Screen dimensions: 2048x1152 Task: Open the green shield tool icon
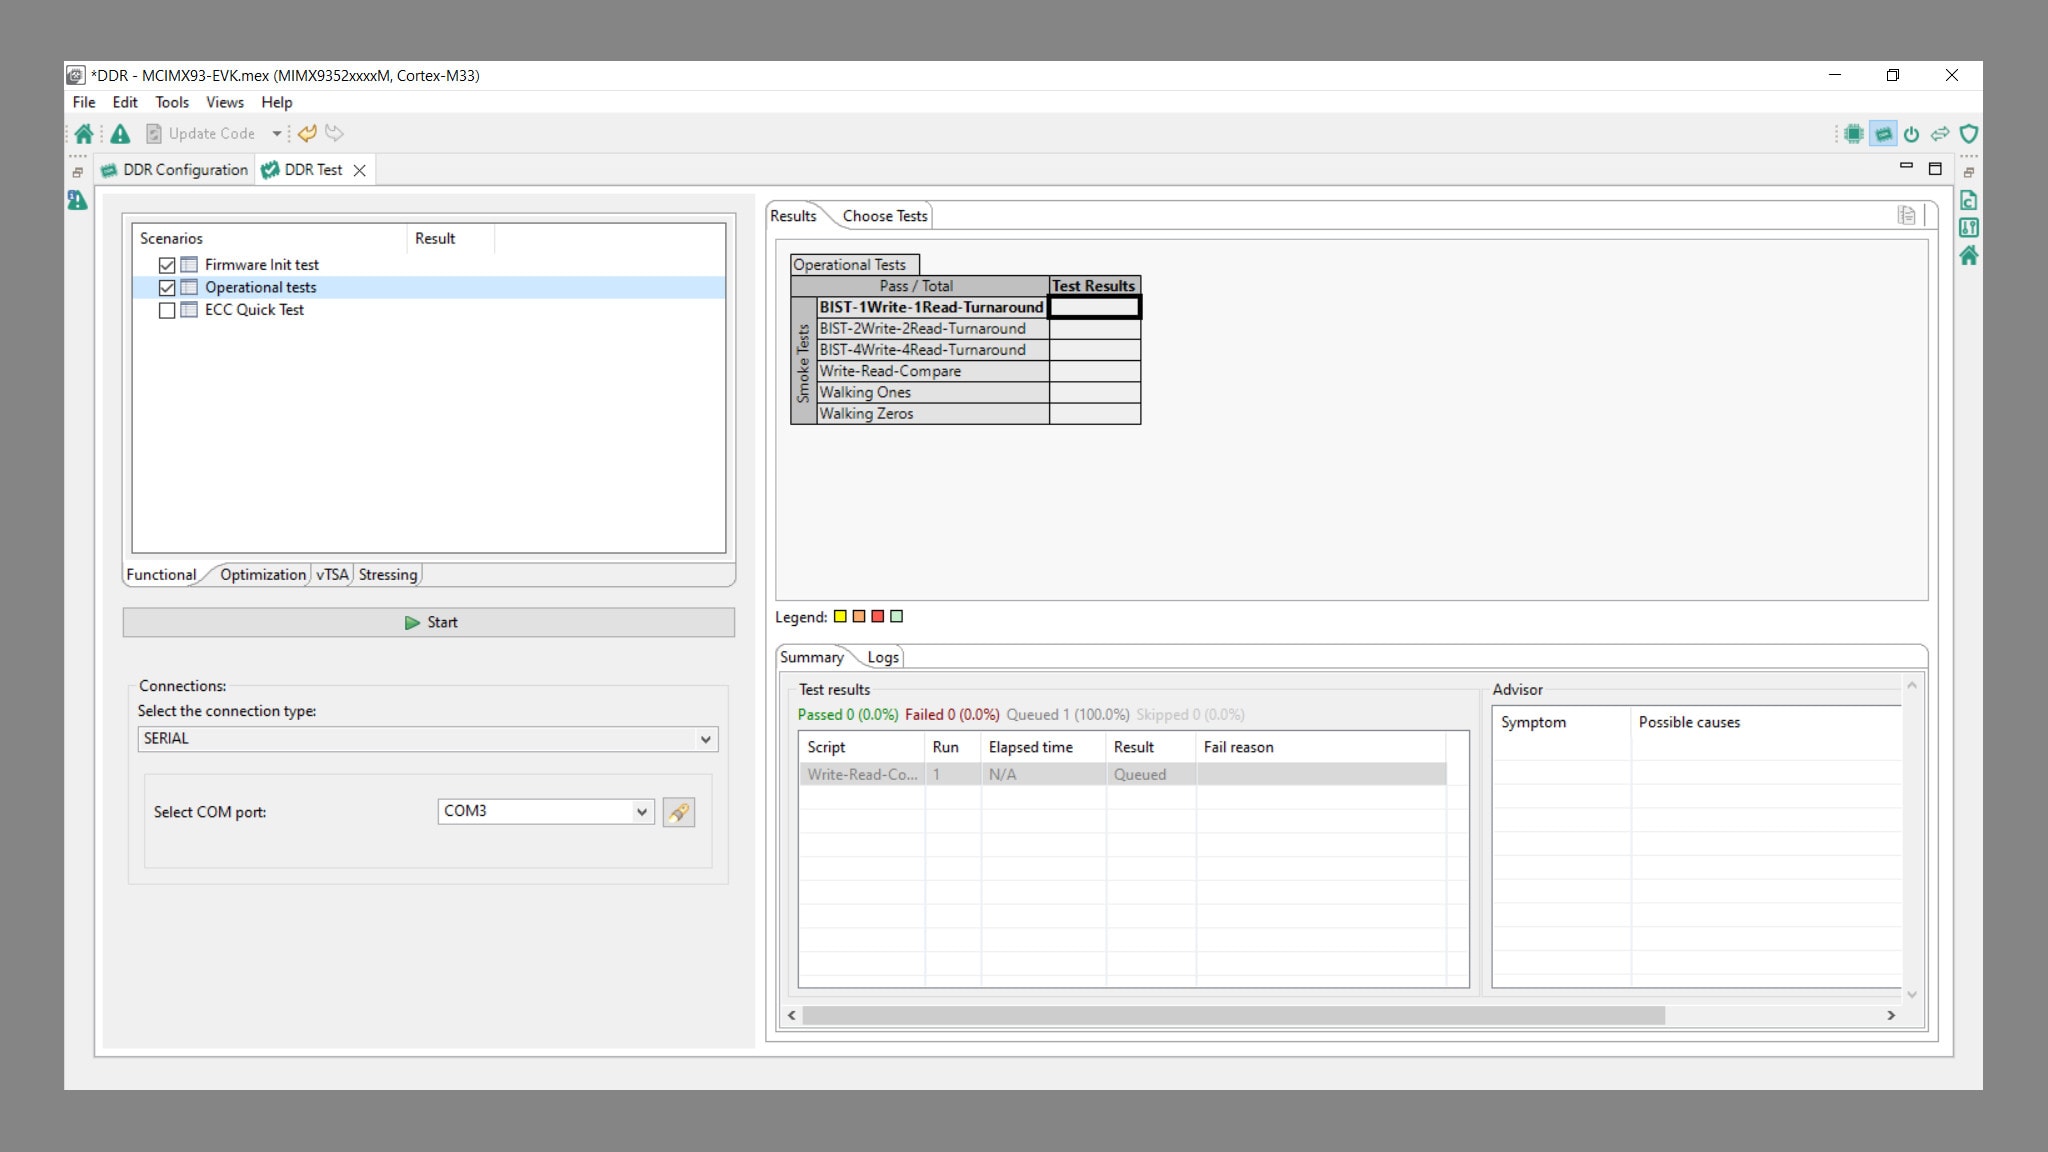click(1968, 133)
